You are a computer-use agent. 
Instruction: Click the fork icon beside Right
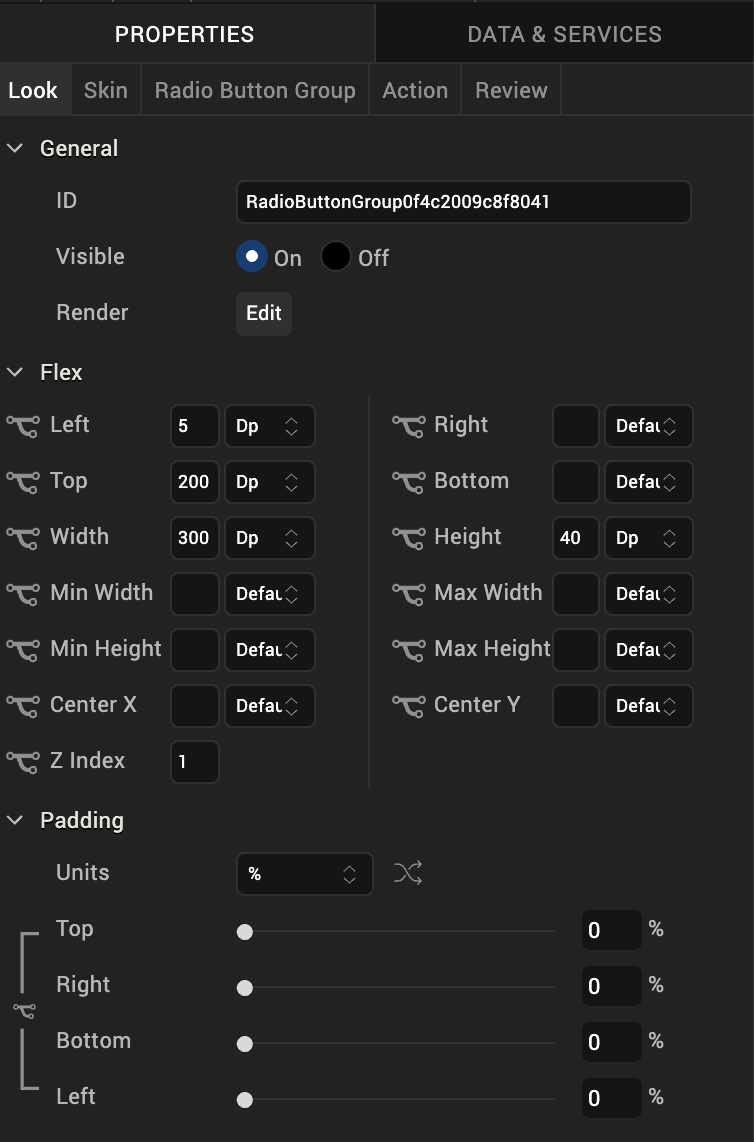click(x=408, y=426)
